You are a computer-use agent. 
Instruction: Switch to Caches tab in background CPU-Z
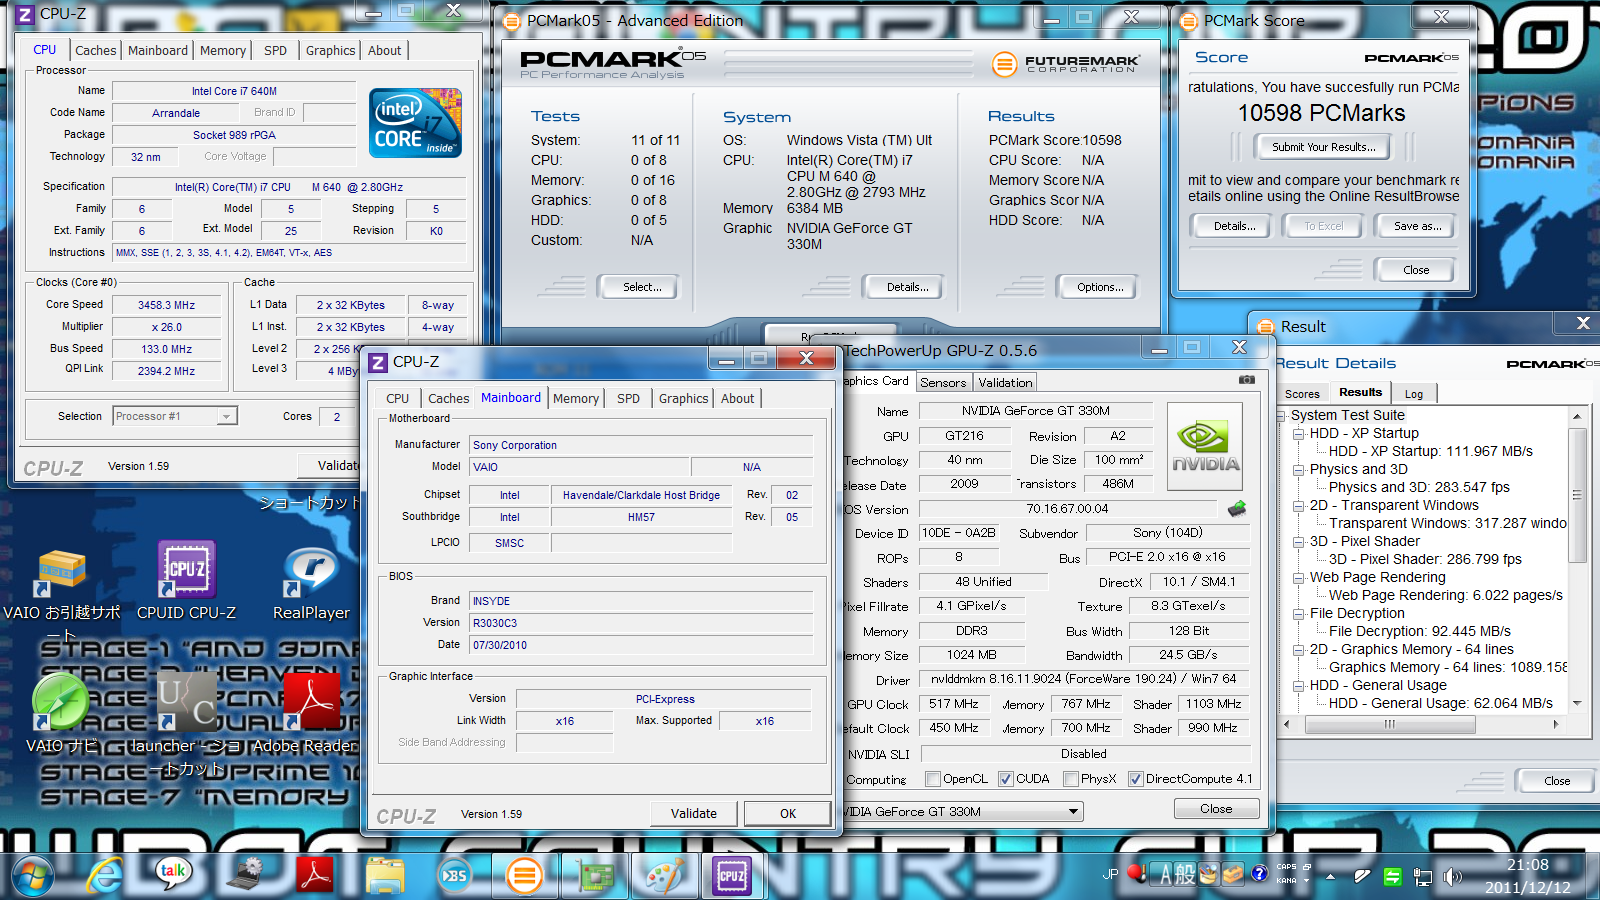tap(96, 51)
